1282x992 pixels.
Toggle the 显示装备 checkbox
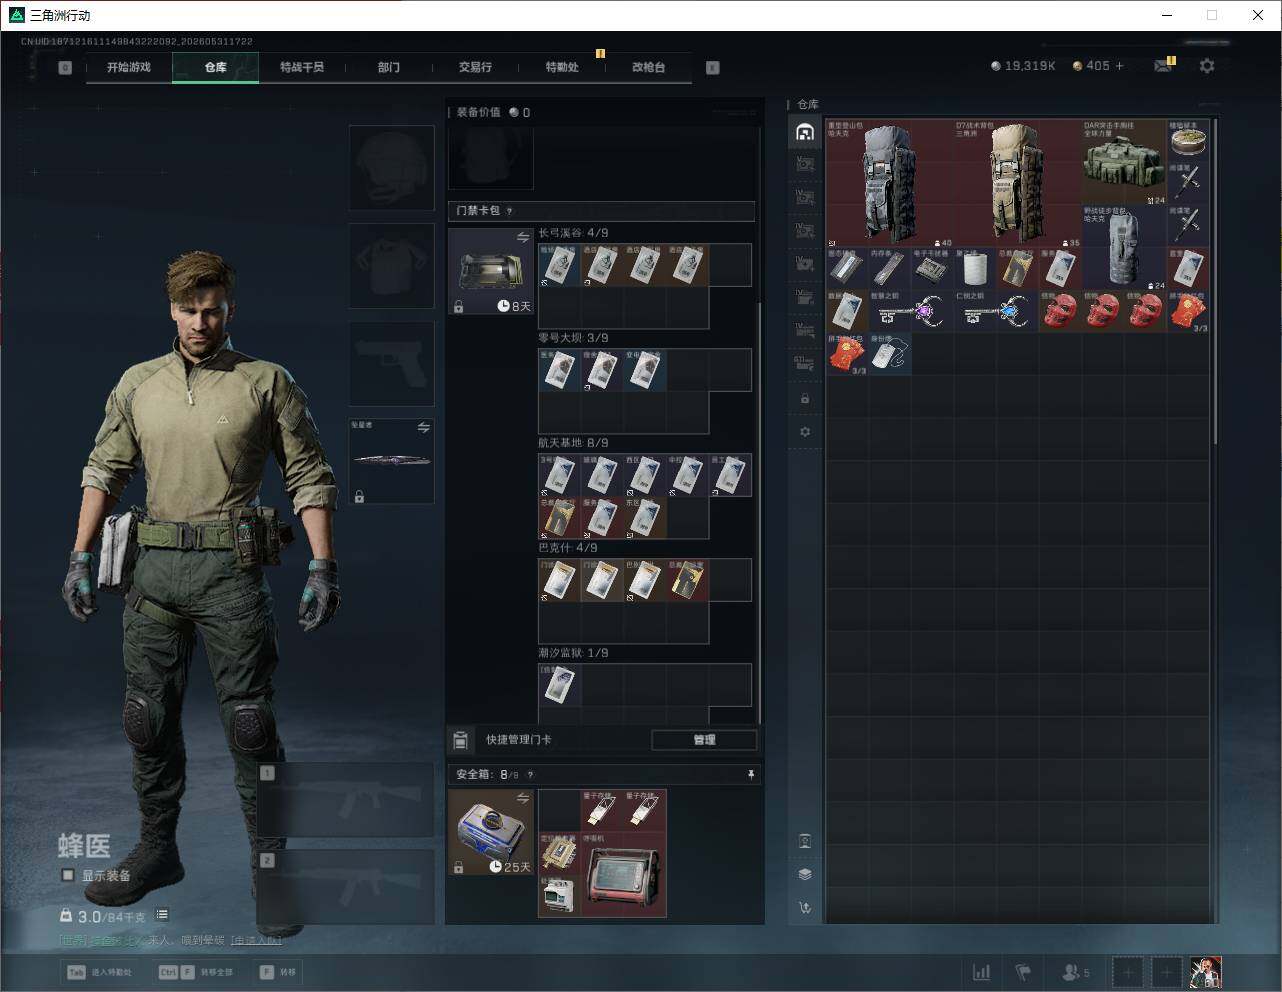(x=68, y=875)
